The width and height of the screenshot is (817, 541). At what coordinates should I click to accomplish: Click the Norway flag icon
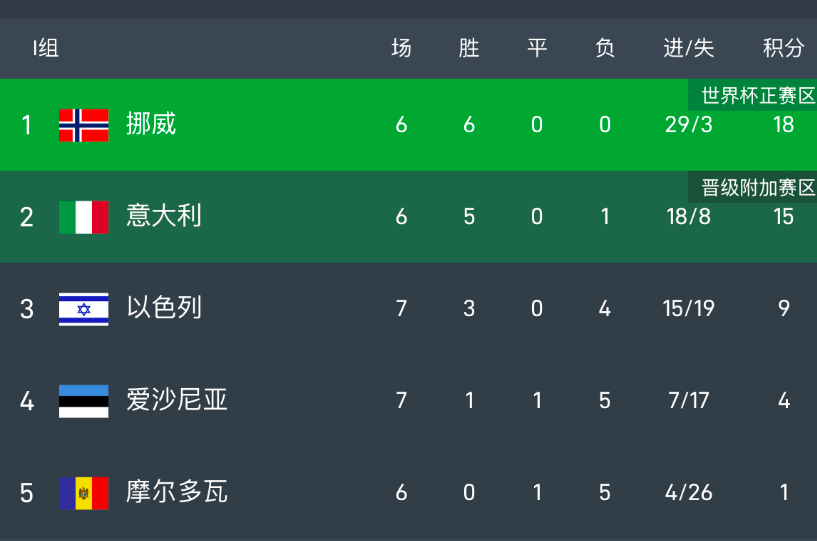tap(83, 125)
